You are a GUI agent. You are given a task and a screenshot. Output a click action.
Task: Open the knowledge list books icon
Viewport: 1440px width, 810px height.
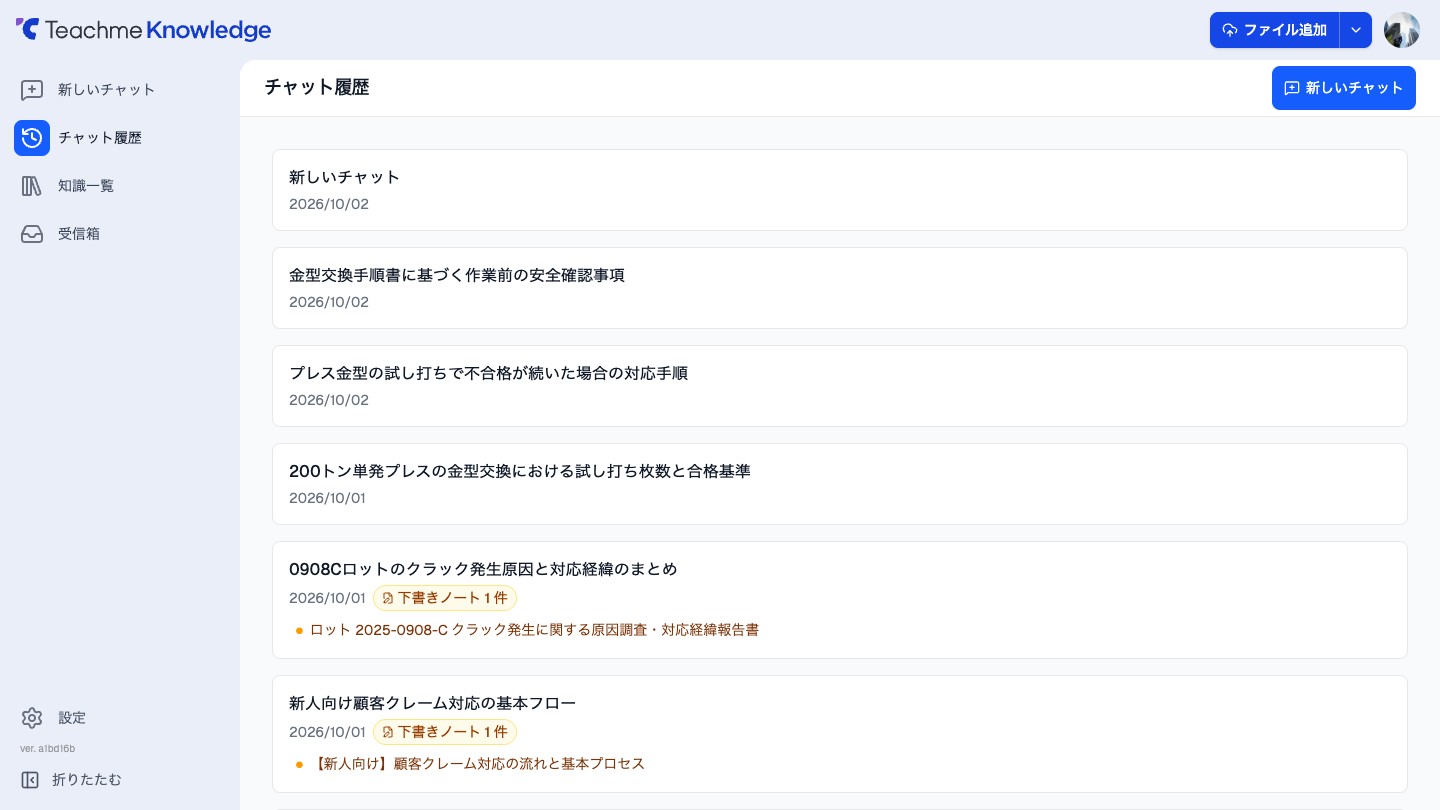[x=32, y=186]
